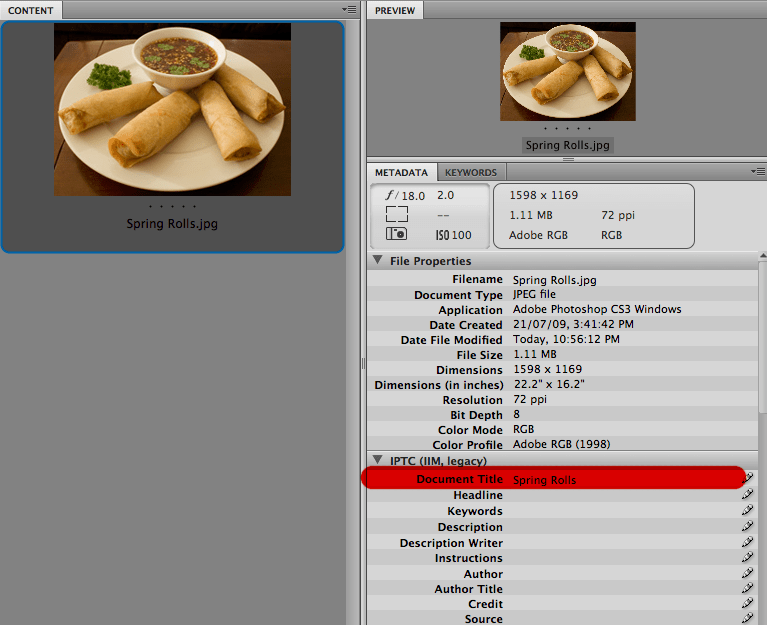This screenshot has width=767, height=625.
Task: Collapse the File Properties section
Action: (x=377, y=260)
